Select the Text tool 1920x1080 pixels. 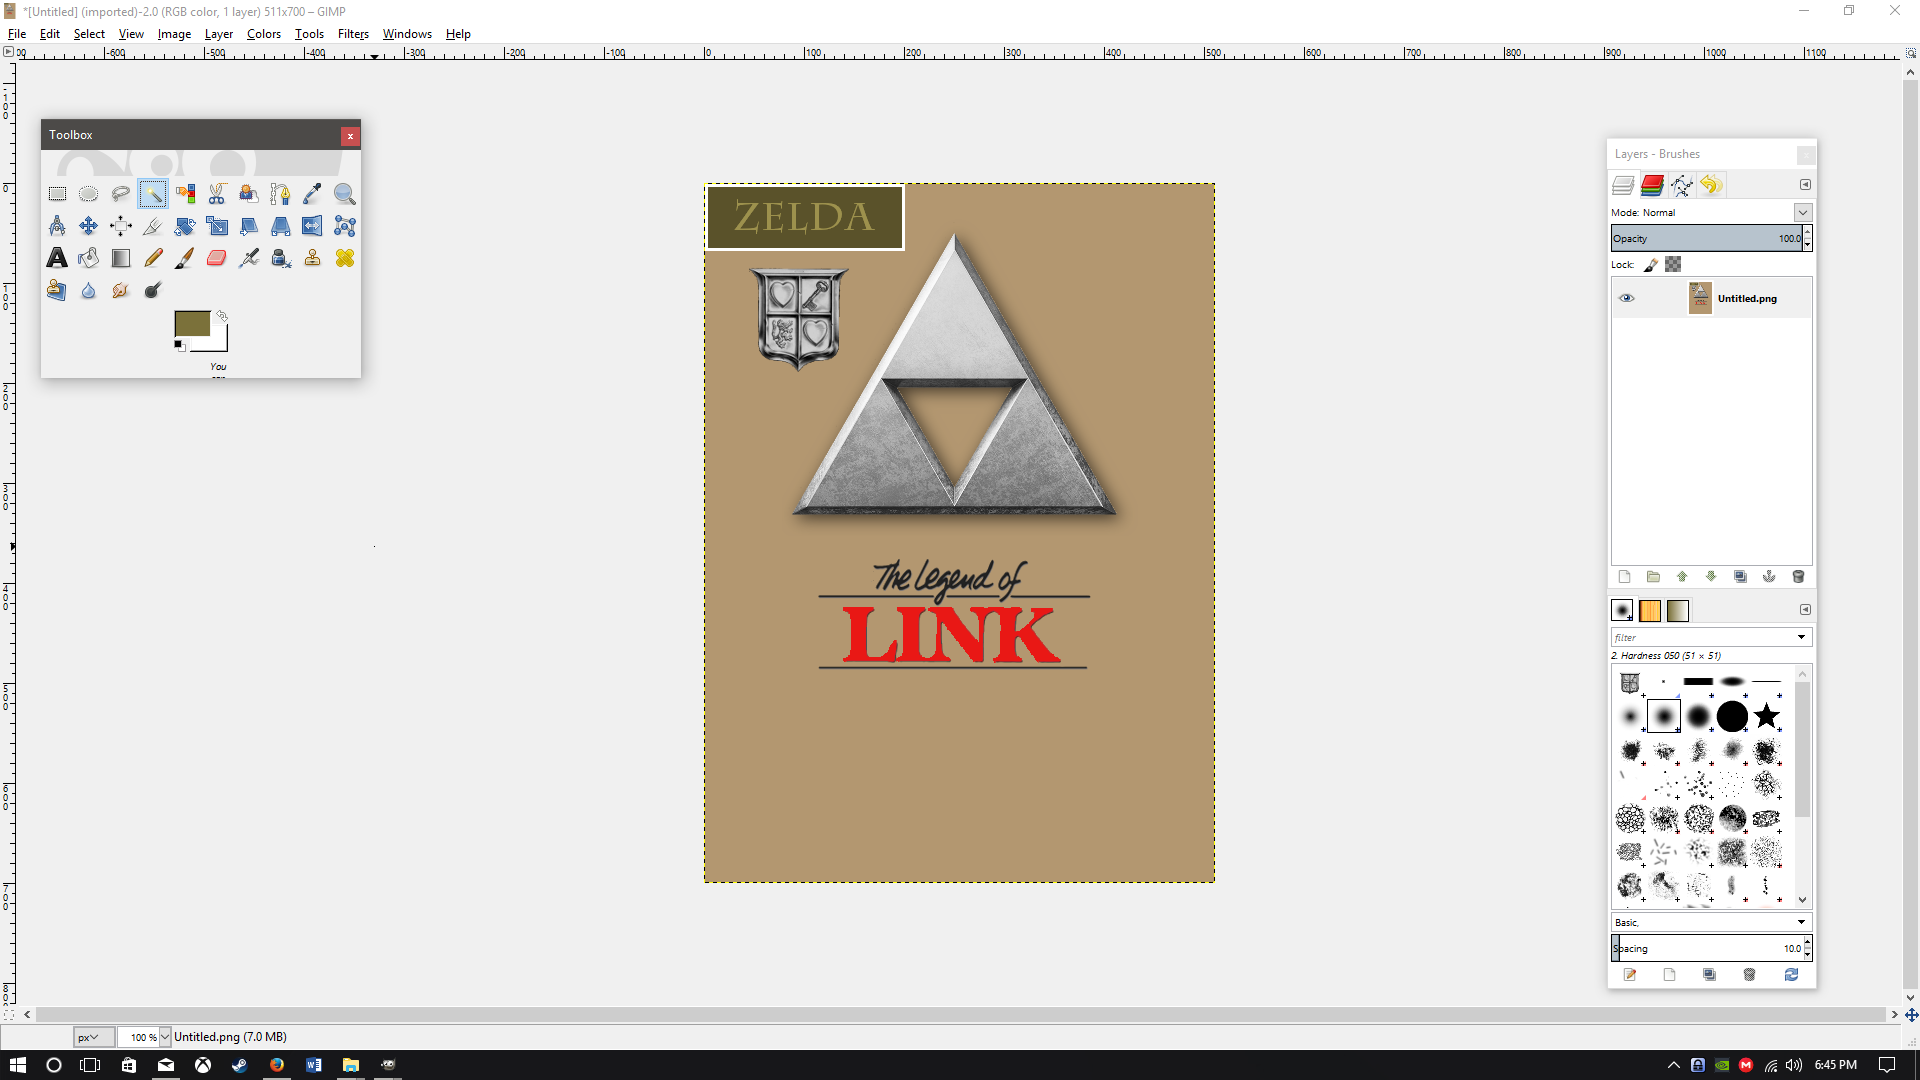tap(57, 258)
